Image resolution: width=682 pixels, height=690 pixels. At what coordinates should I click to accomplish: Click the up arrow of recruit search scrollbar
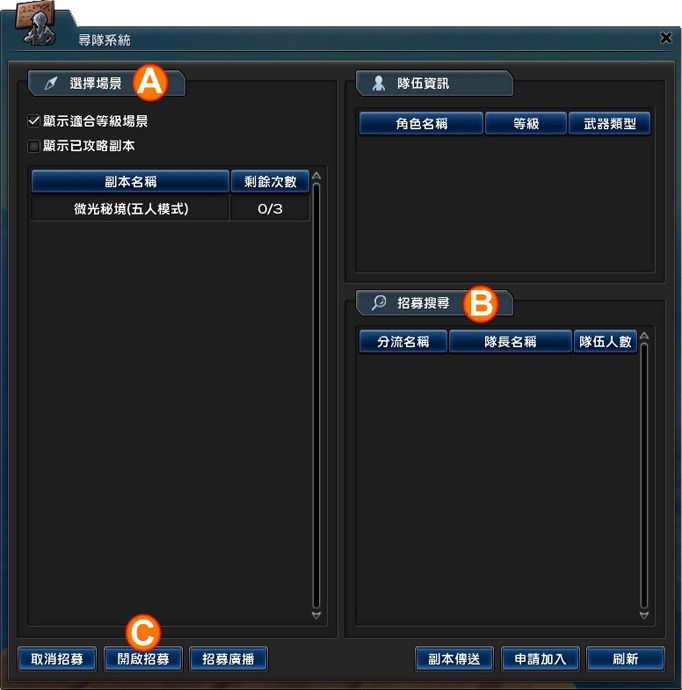coord(644,336)
